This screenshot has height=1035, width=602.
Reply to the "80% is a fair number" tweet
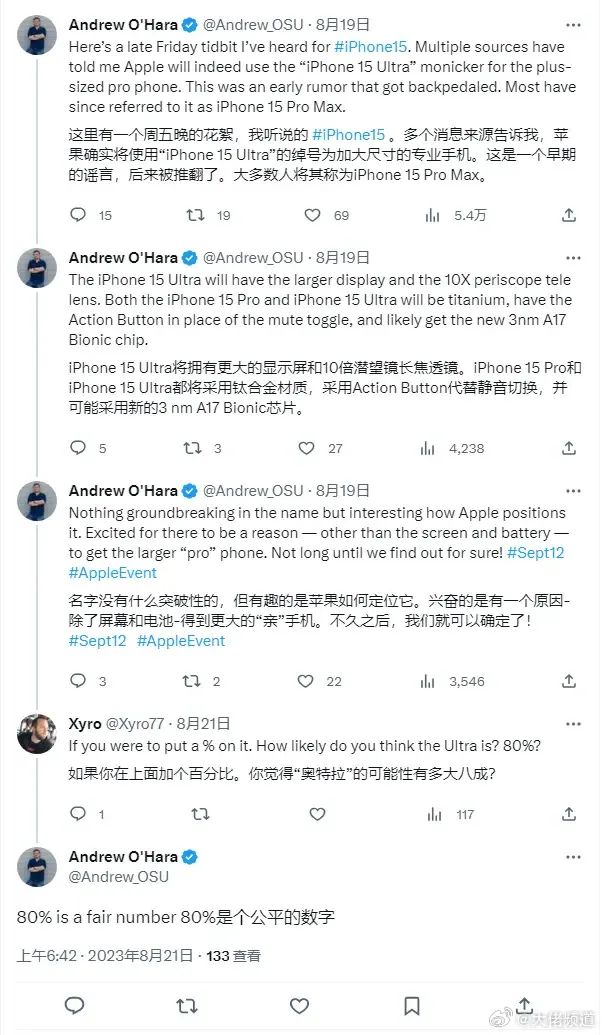74,1005
